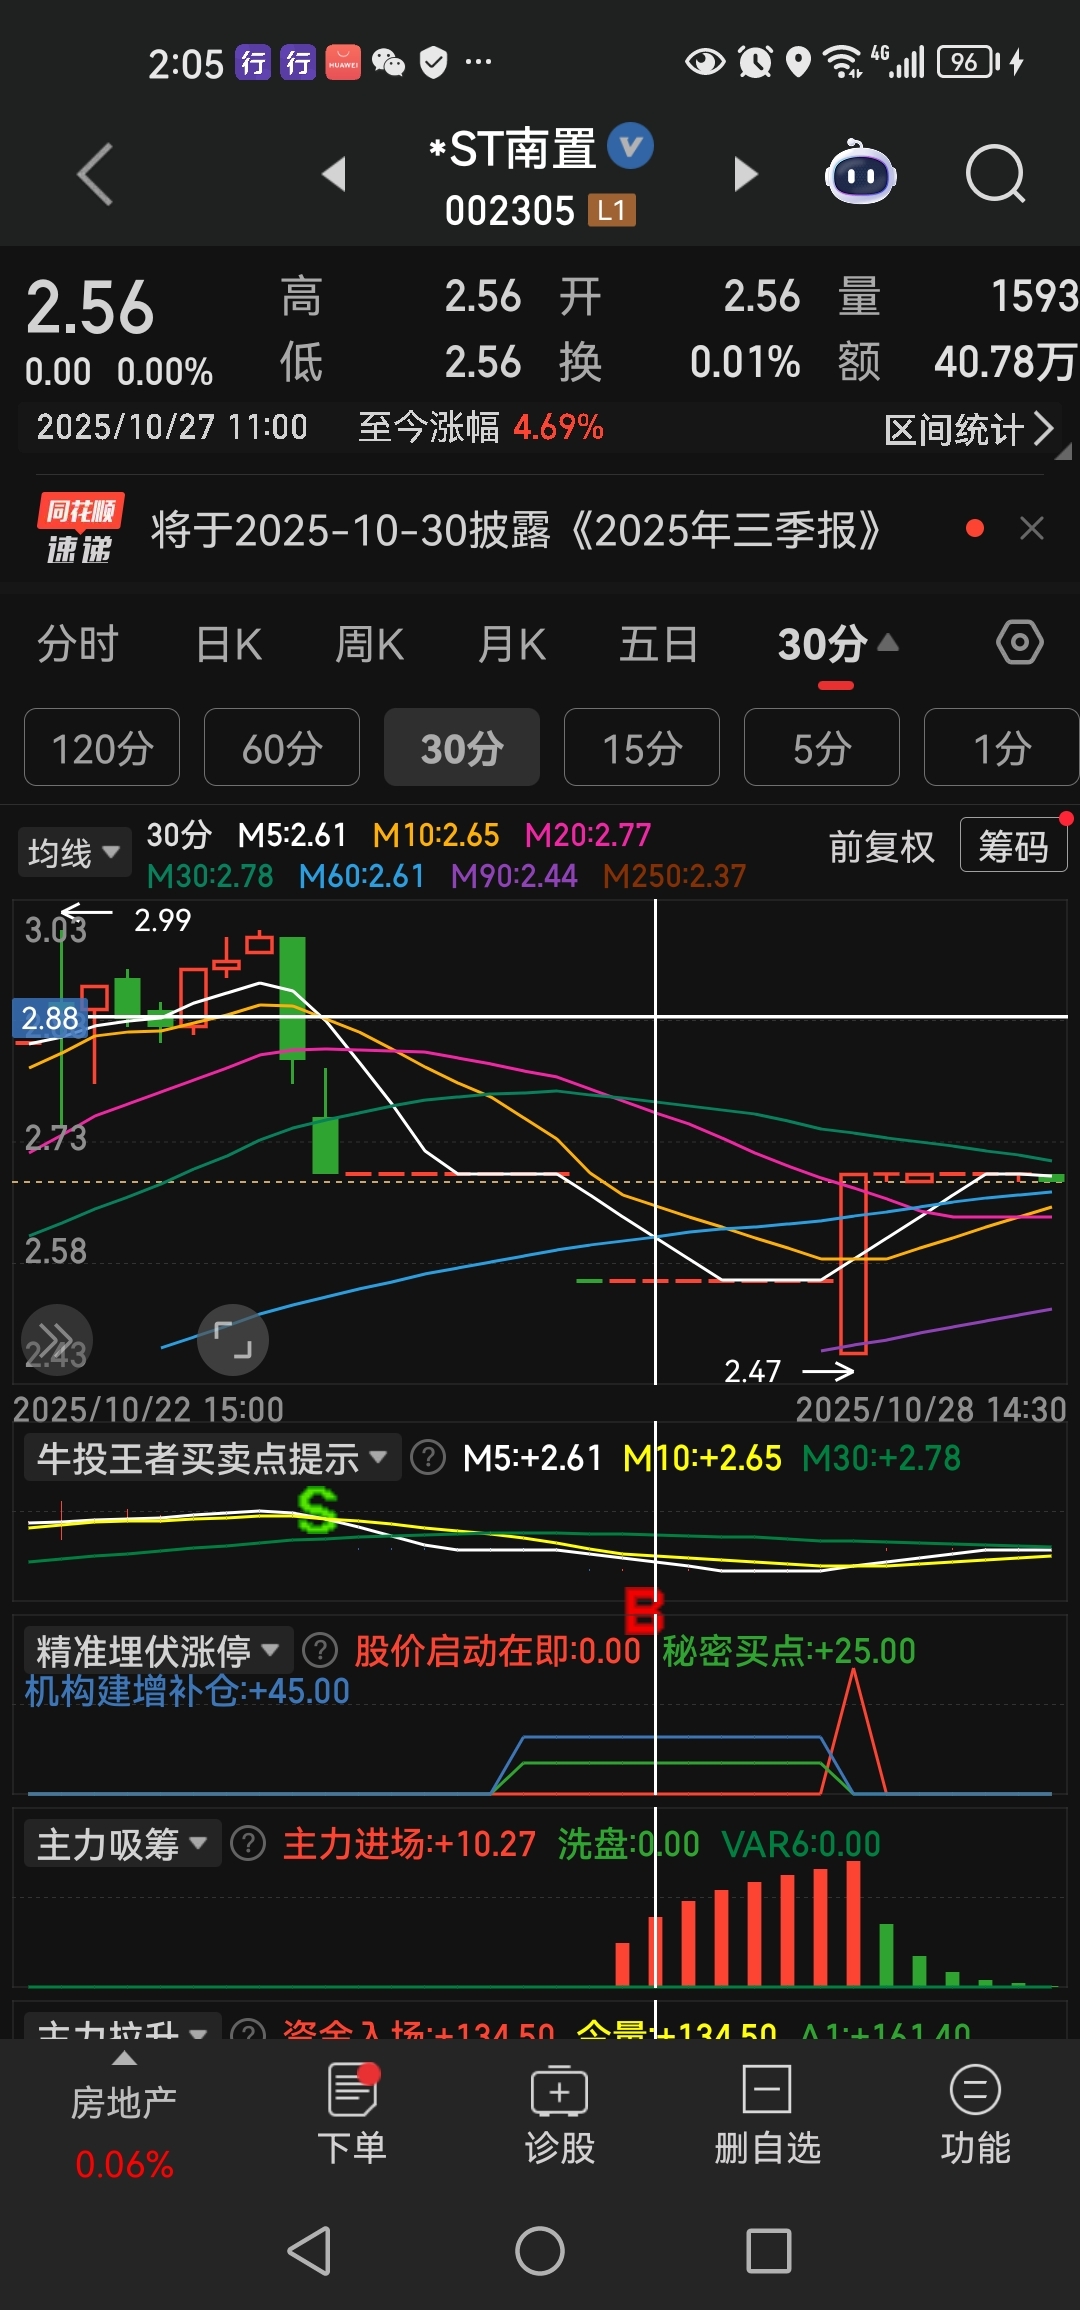Dismiss the news announcement banner
Screen dimensions: 1080x2310
pyautogui.click(x=1032, y=528)
